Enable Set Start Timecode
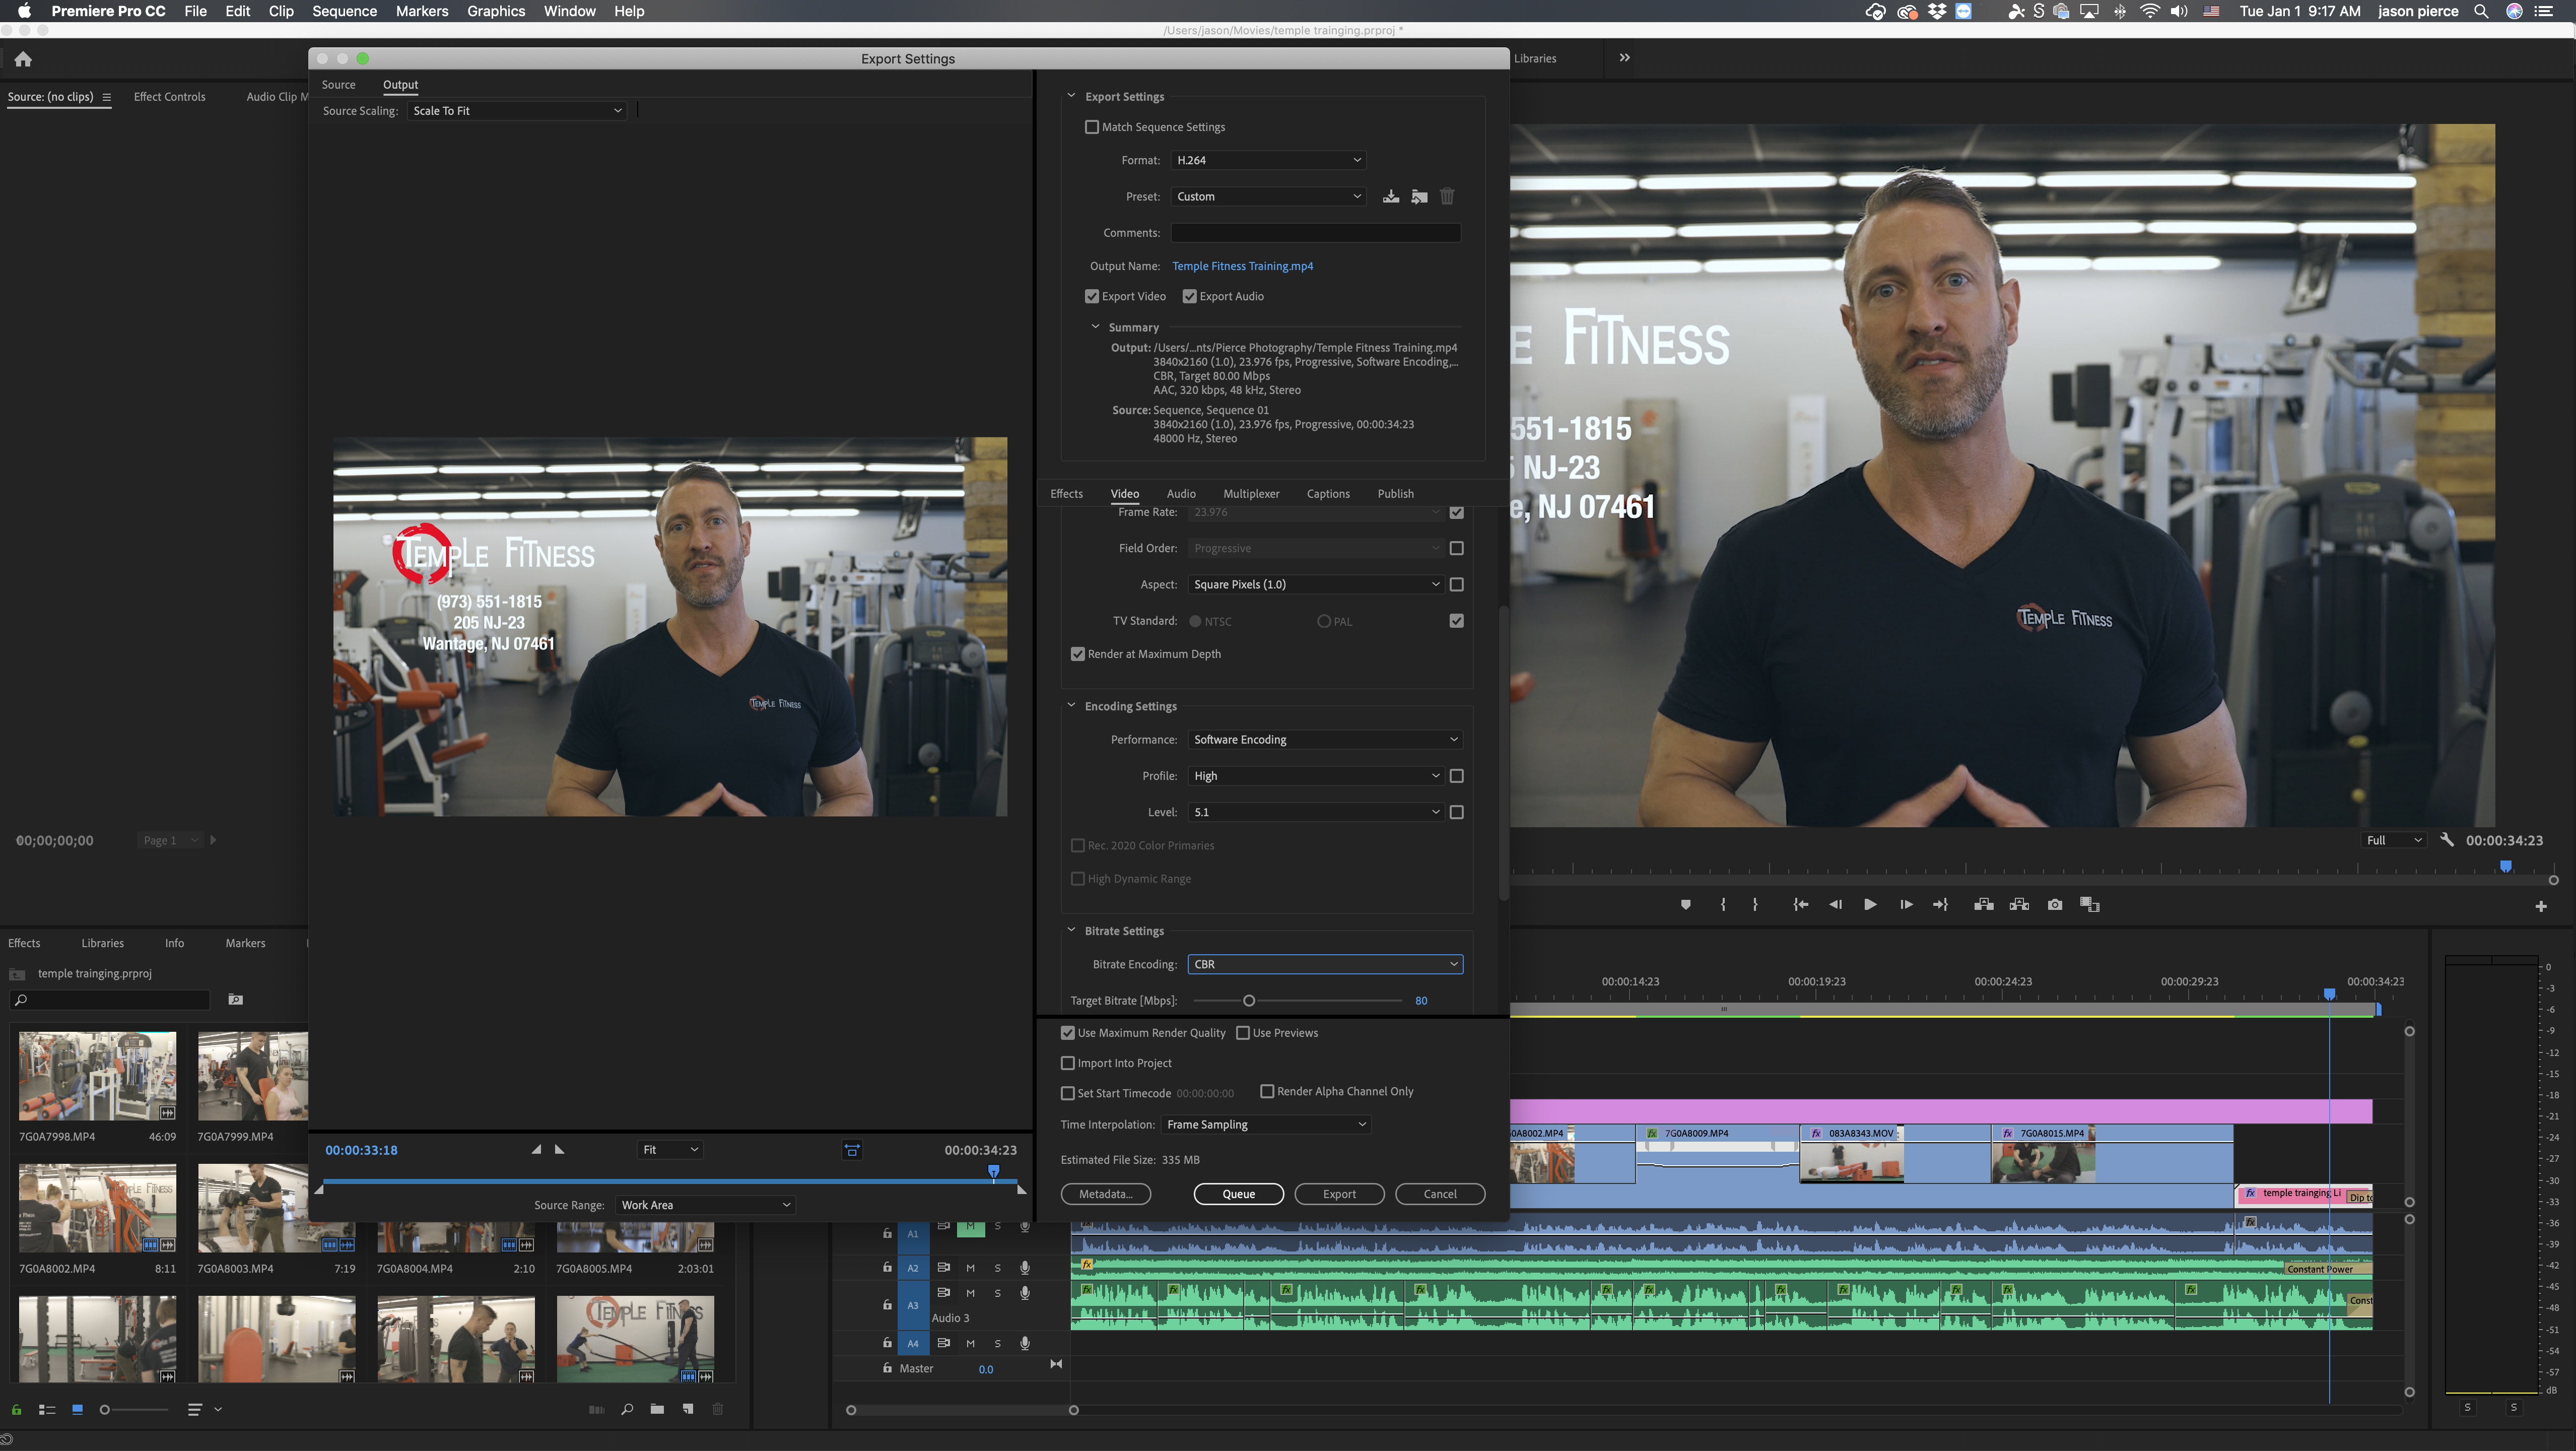The width and height of the screenshot is (2576, 1451). [x=1067, y=1093]
